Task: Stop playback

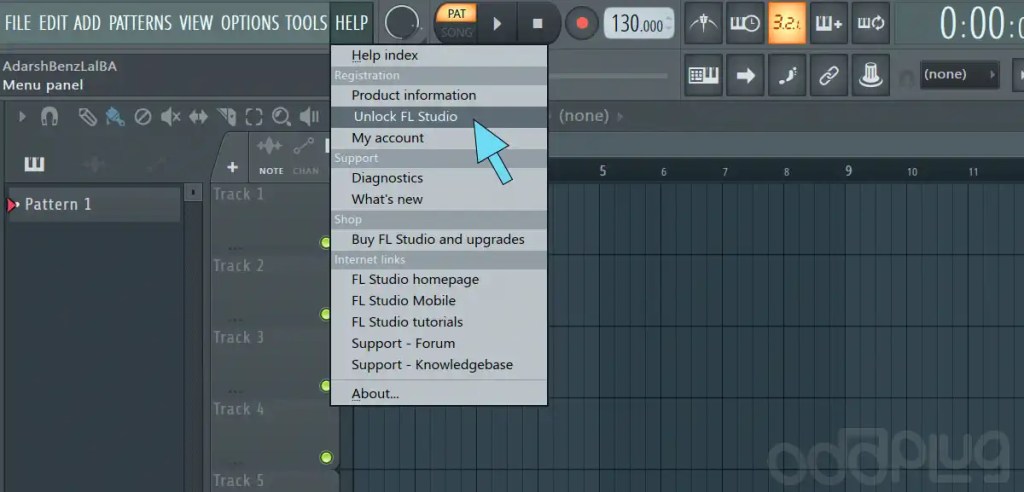Action: (x=537, y=24)
